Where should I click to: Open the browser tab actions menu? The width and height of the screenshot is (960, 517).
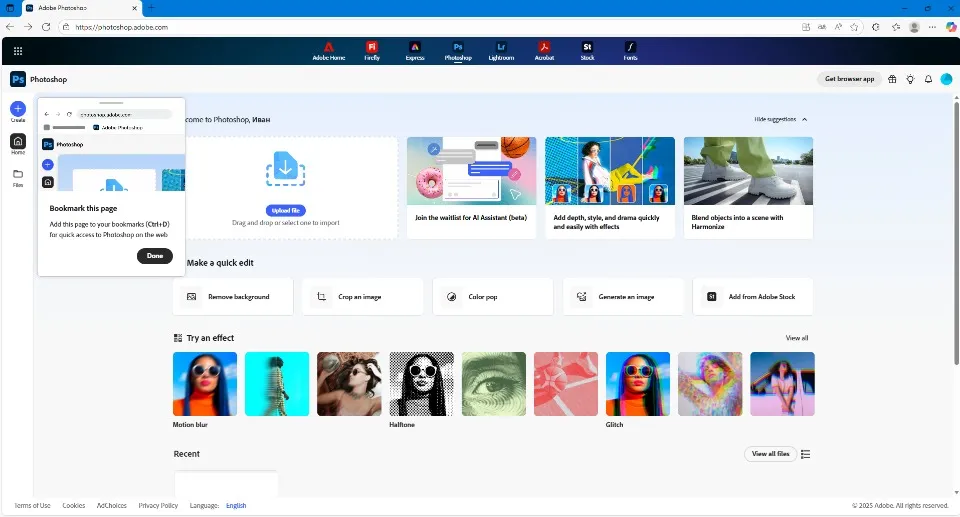pos(10,8)
